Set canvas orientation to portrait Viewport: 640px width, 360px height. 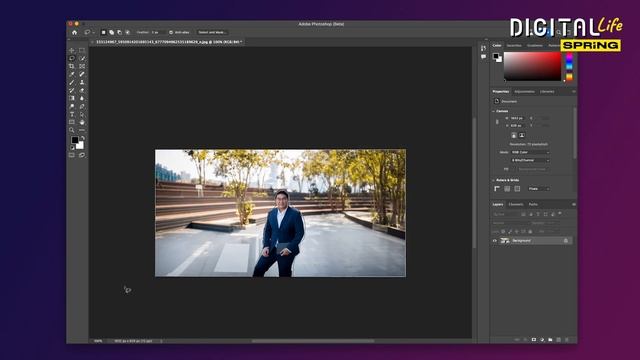[x=513, y=136]
